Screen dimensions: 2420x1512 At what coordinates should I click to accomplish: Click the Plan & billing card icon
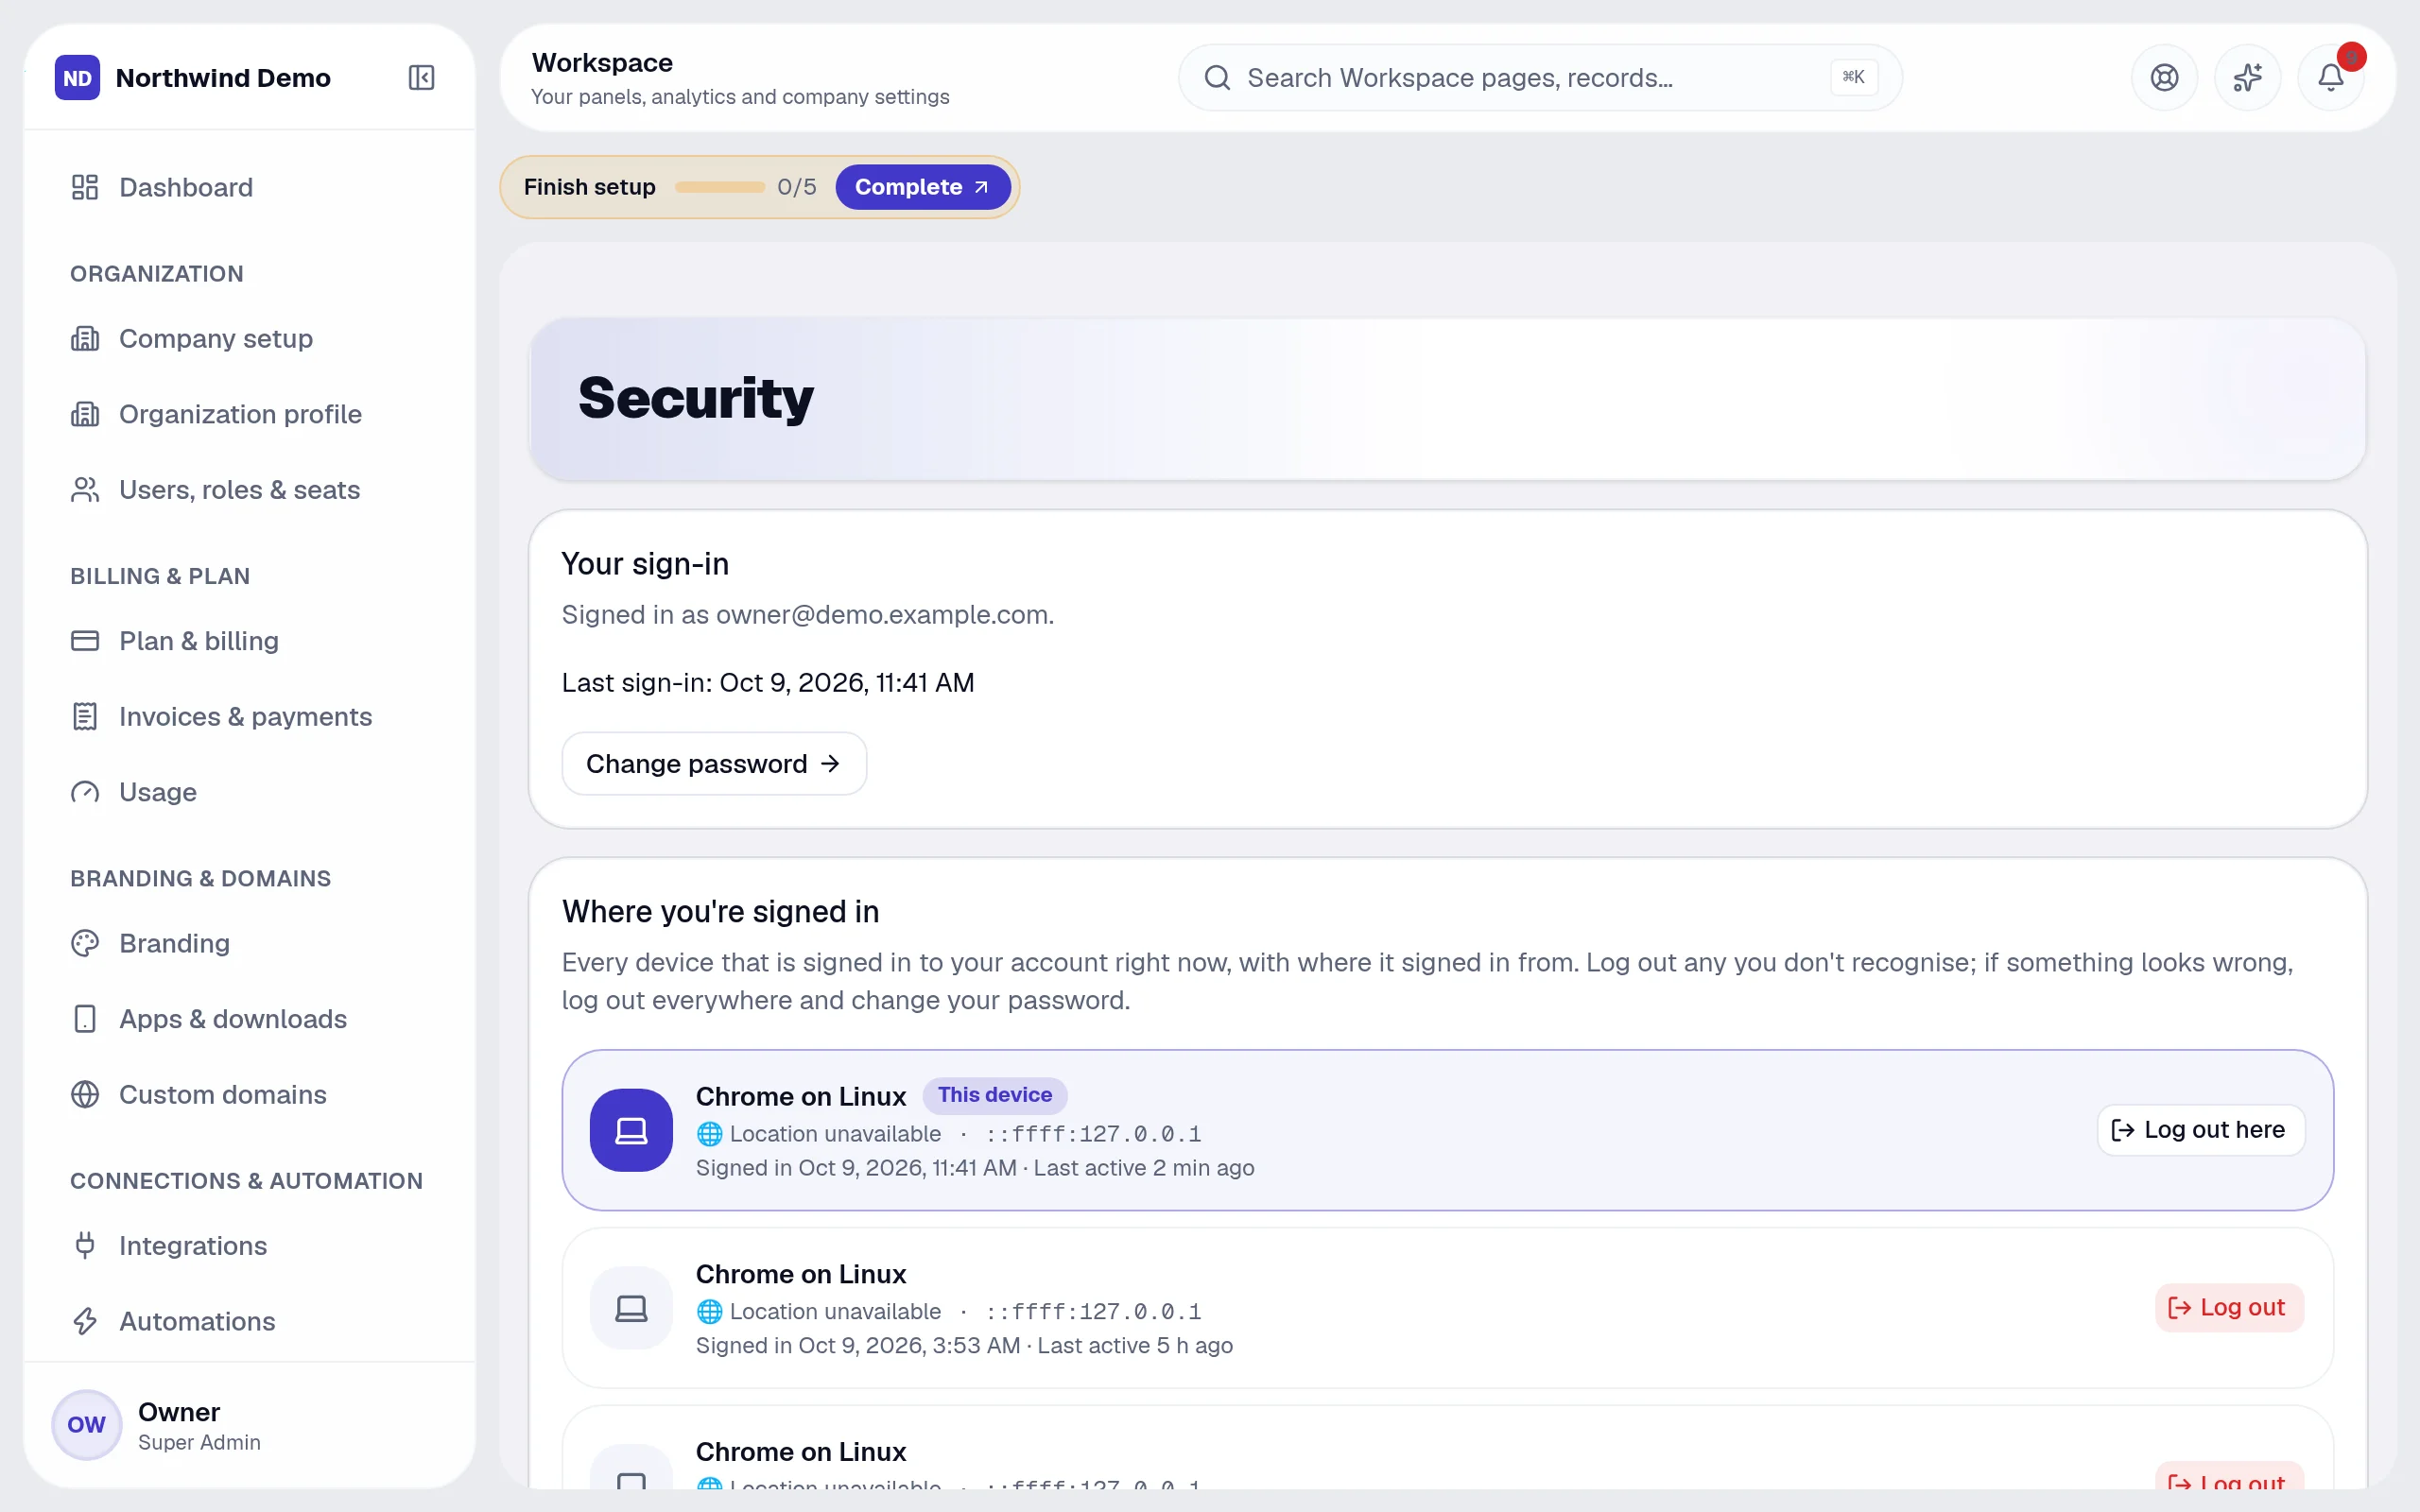point(85,640)
